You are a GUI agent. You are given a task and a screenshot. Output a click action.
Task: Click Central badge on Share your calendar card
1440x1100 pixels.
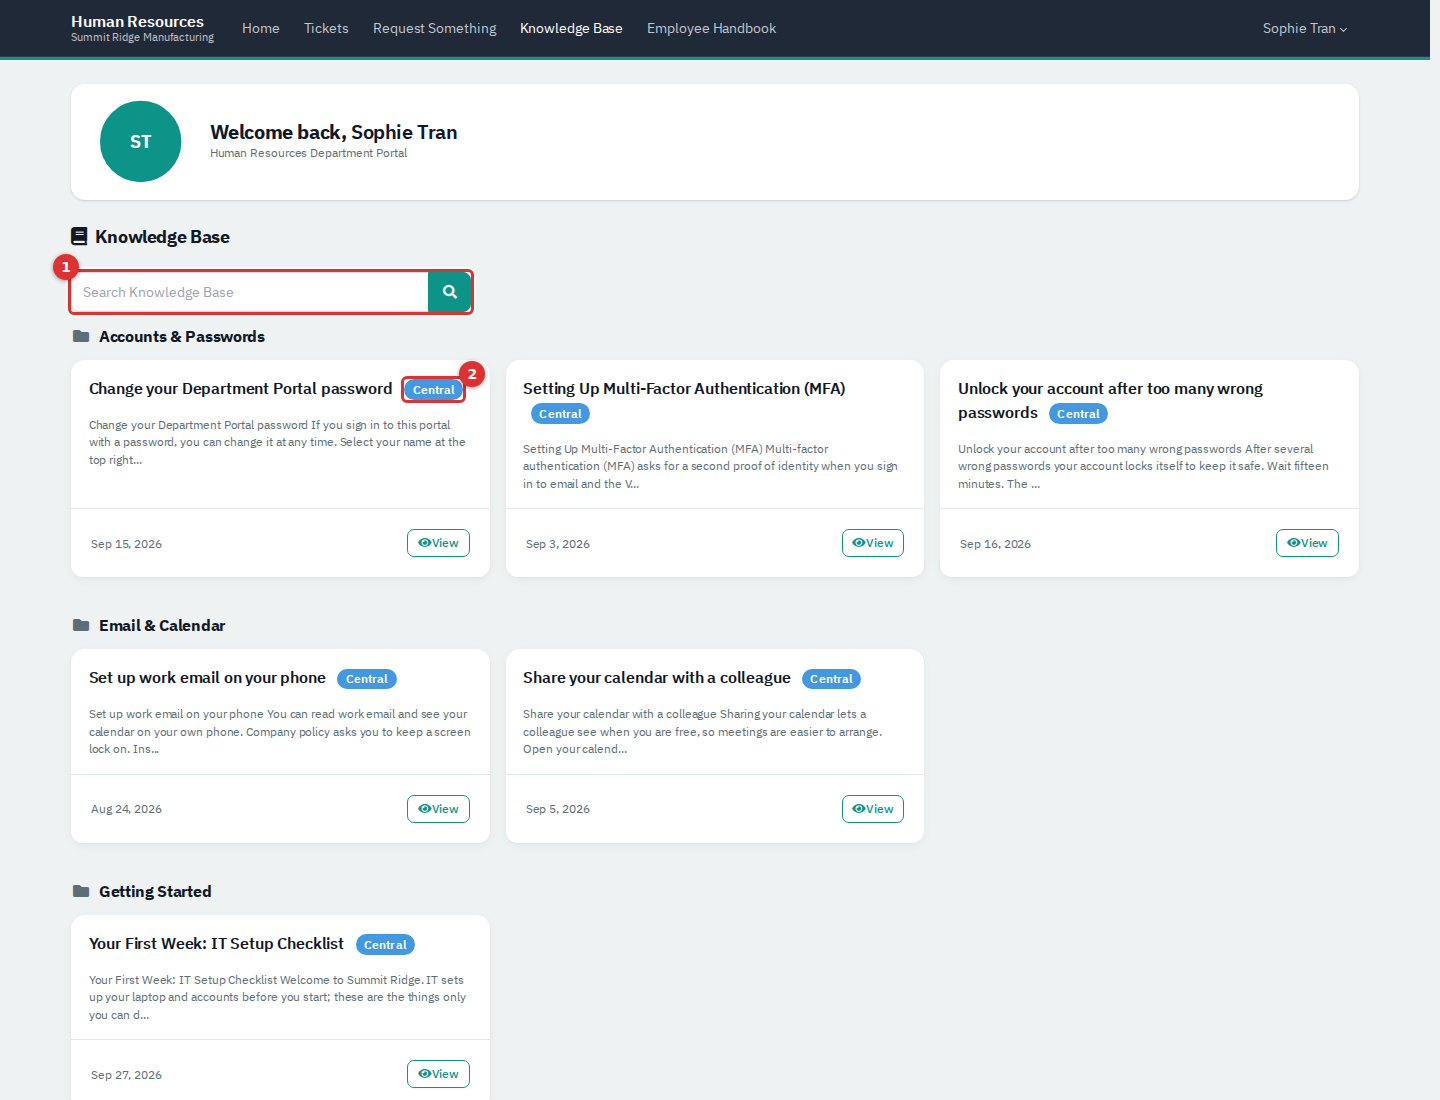(x=831, y=679)
